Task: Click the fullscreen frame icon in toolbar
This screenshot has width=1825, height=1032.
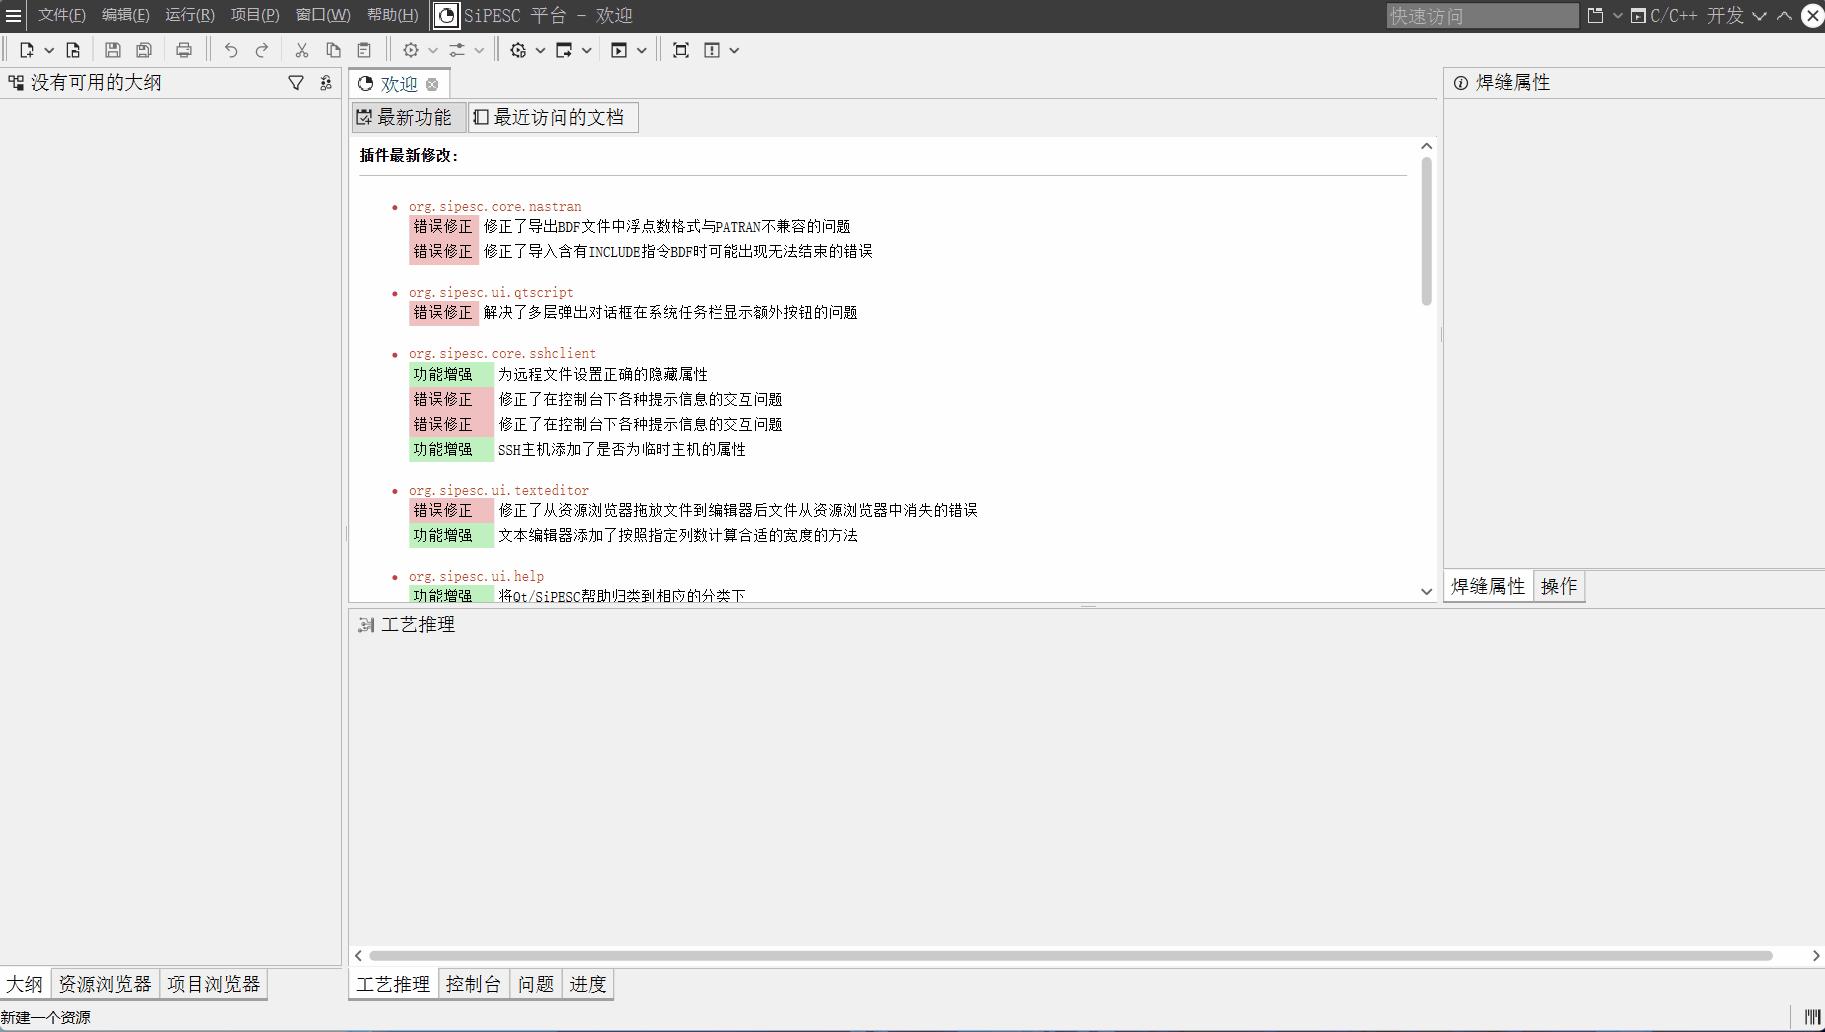Action: 681,50
